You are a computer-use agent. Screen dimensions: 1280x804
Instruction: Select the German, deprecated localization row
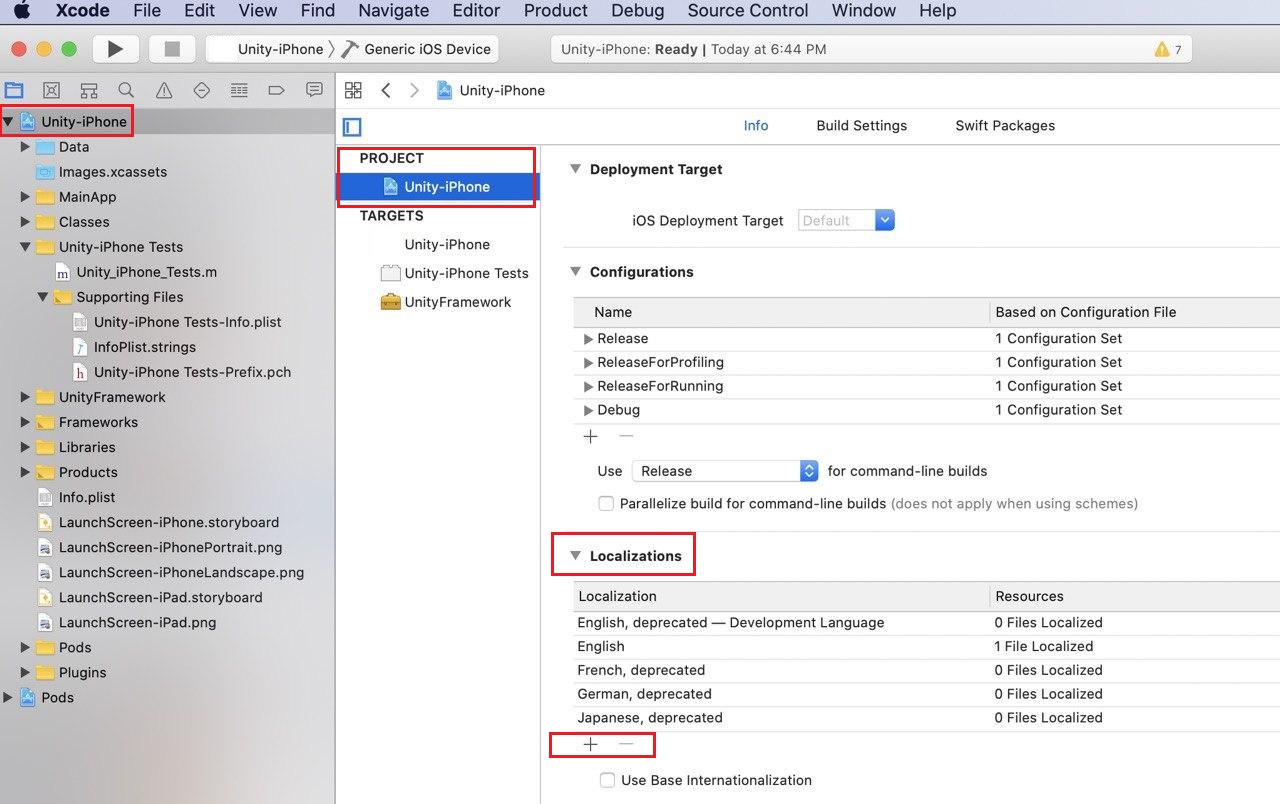click(927, 694)
